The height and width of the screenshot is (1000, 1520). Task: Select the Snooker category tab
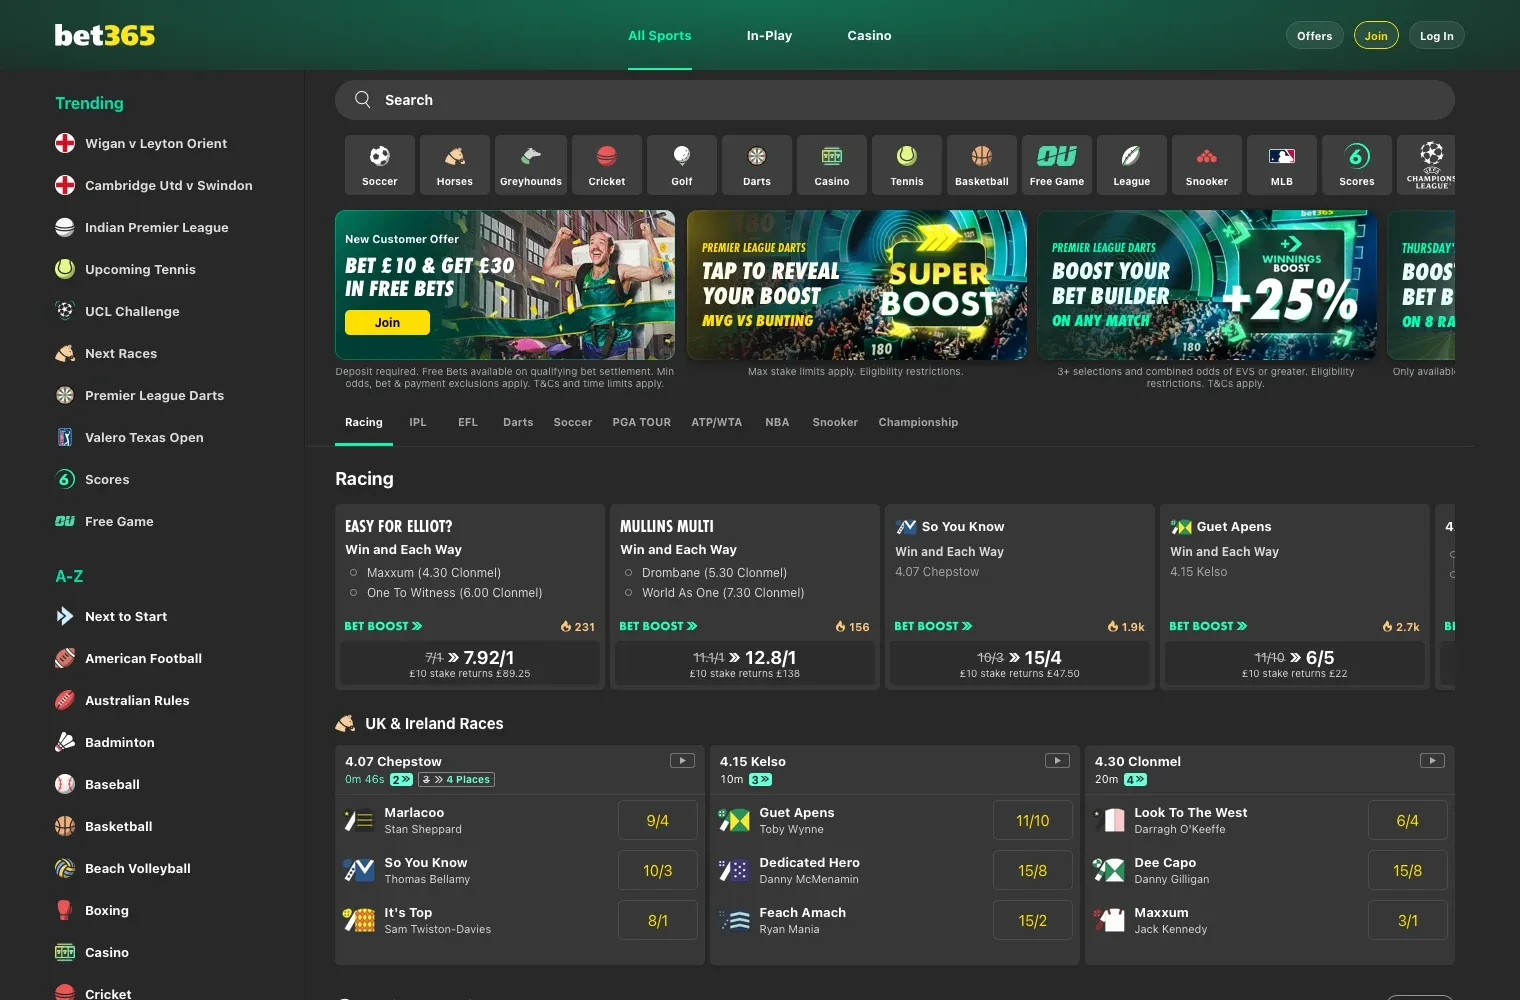(835, 422)
